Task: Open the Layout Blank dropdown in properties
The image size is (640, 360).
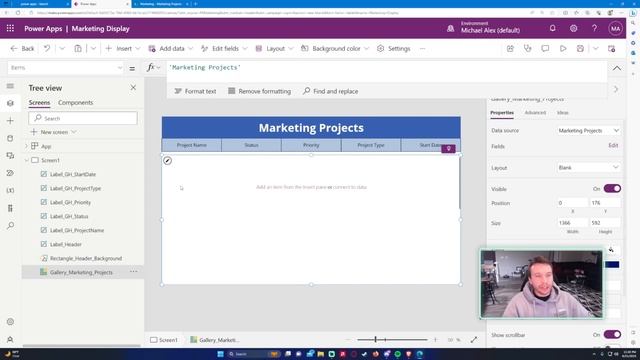Action: (589, 168)
